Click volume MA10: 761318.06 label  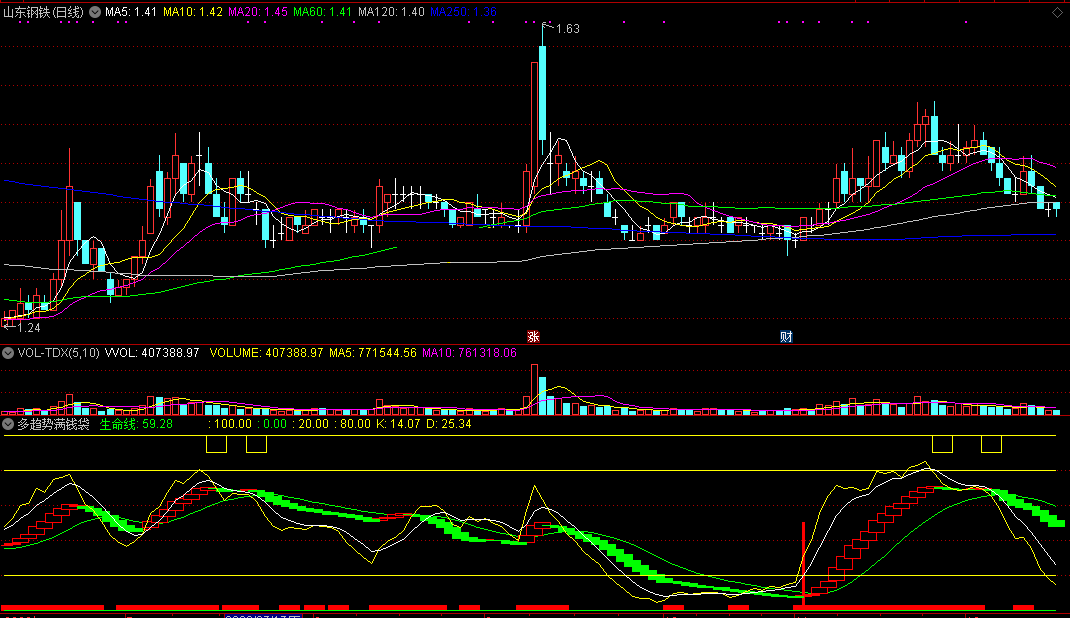469,353
